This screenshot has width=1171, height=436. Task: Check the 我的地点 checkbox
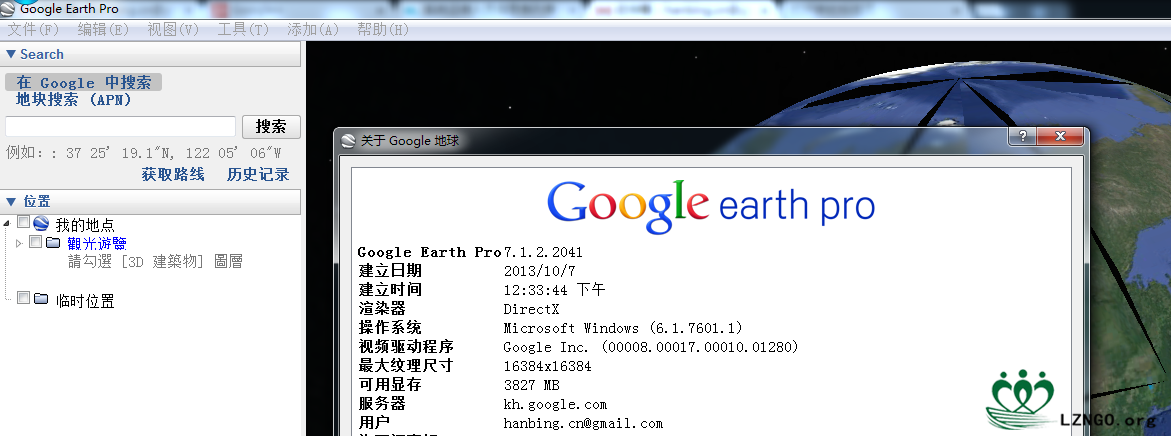(23, 222)
